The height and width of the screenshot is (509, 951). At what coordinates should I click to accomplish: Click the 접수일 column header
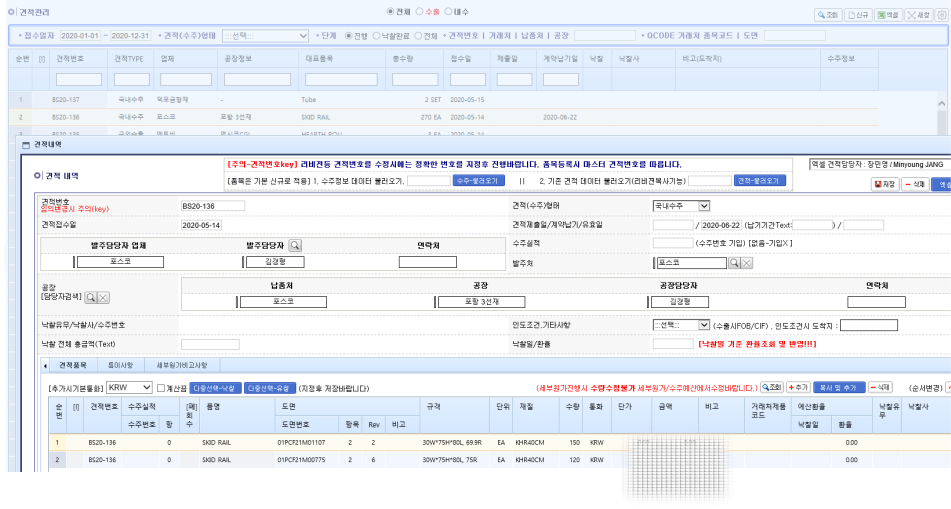[460, 59]
